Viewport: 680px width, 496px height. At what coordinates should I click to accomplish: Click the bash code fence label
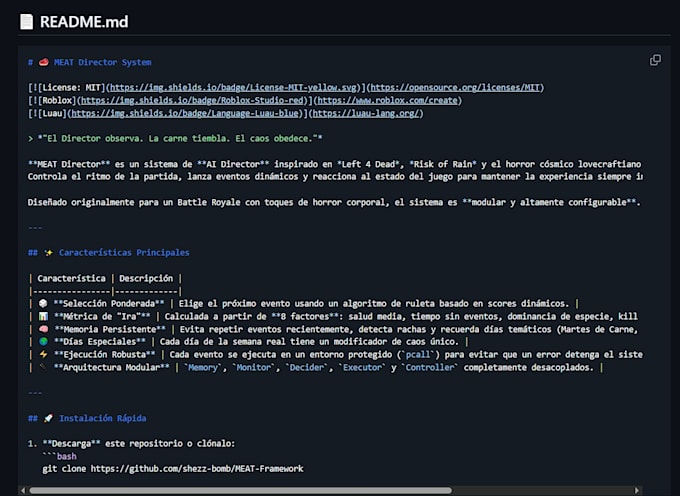(66, 457)
